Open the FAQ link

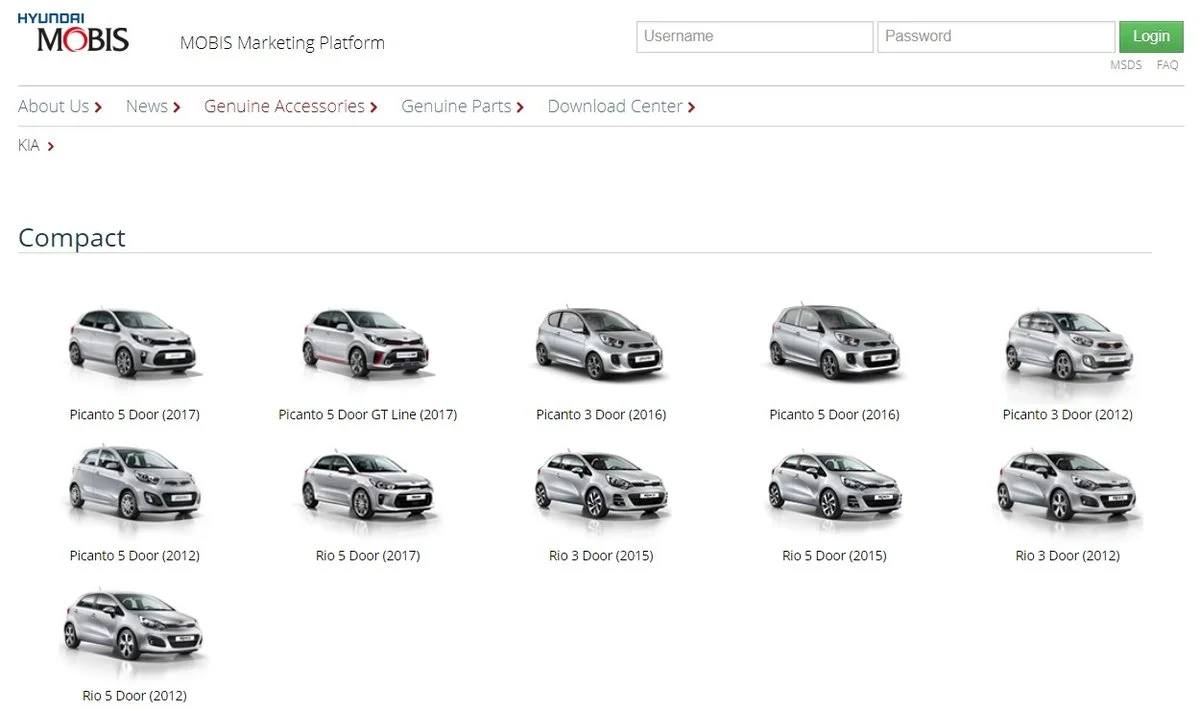pos(1167,65)
